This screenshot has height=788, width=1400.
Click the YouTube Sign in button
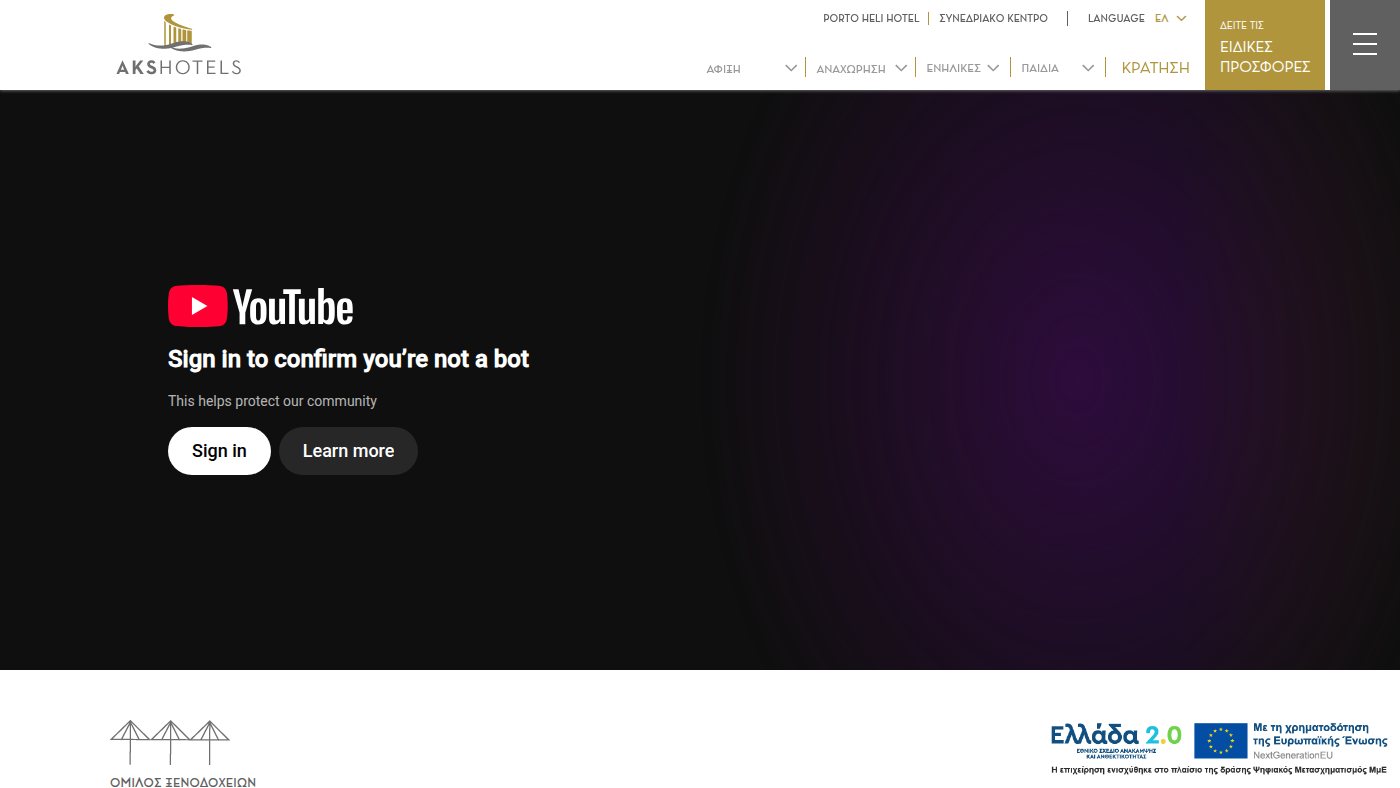tap(219, 451)
